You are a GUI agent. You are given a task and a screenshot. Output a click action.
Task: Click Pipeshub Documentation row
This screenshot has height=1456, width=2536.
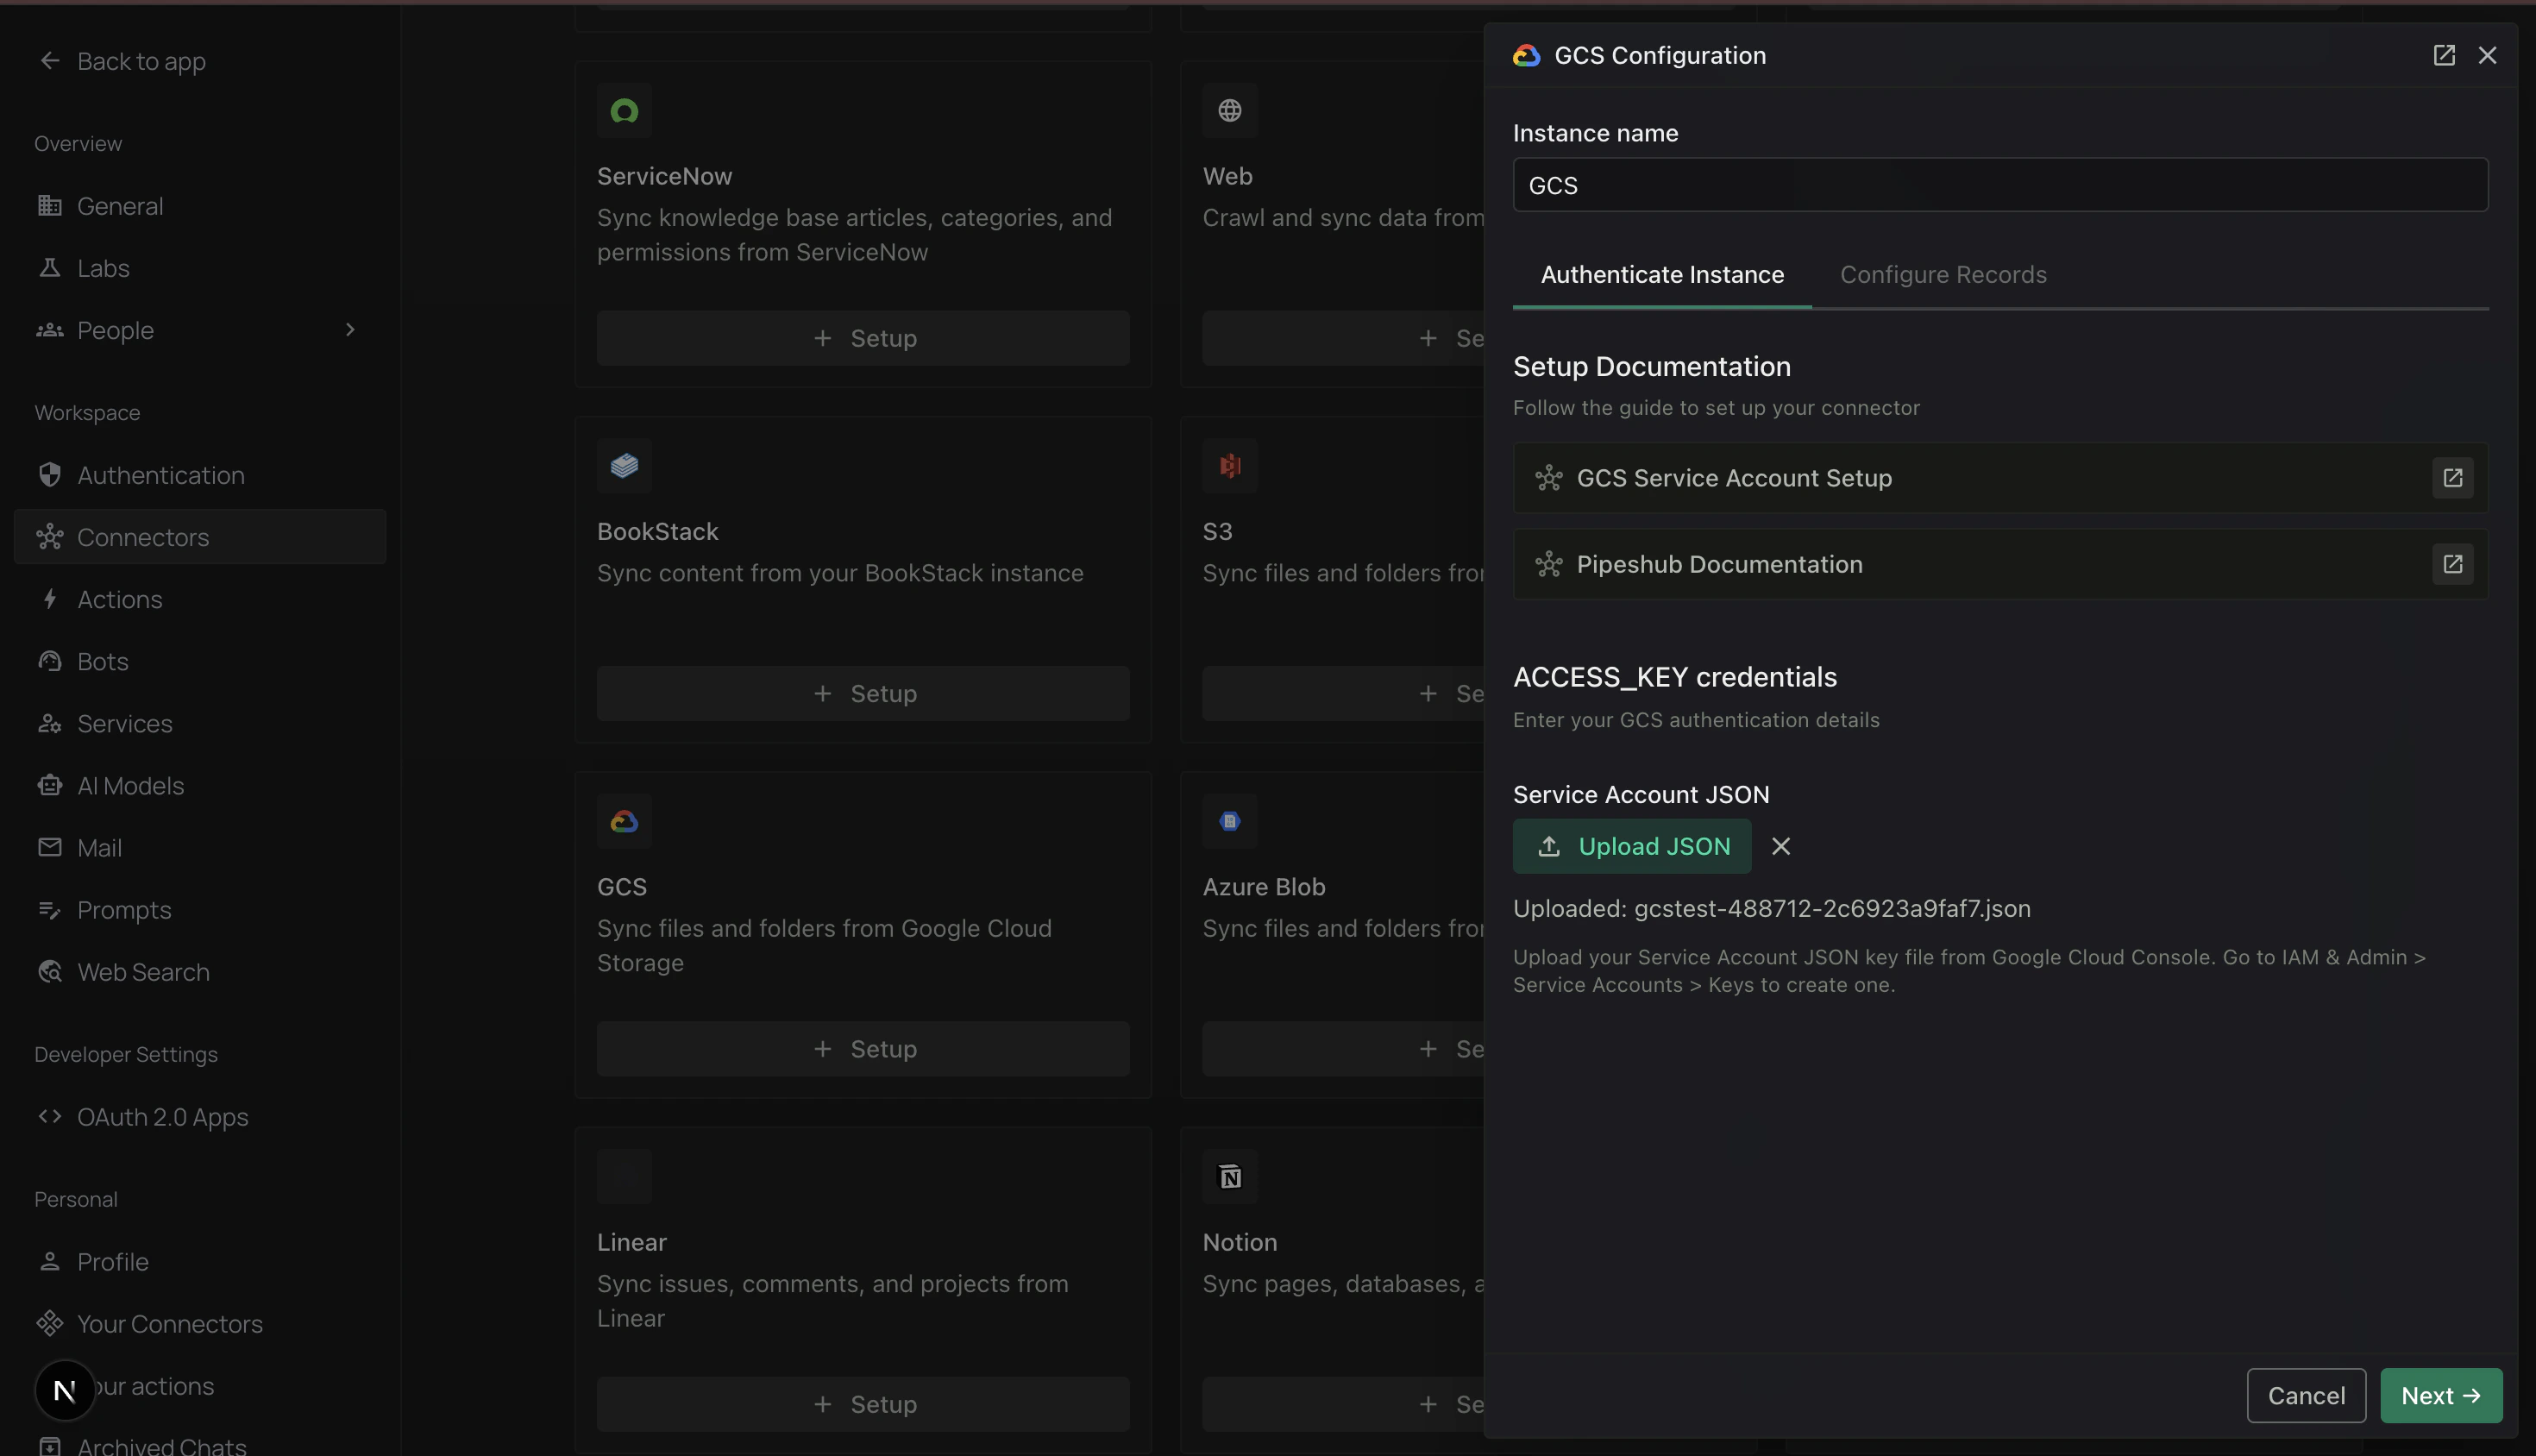point(2000,564)
